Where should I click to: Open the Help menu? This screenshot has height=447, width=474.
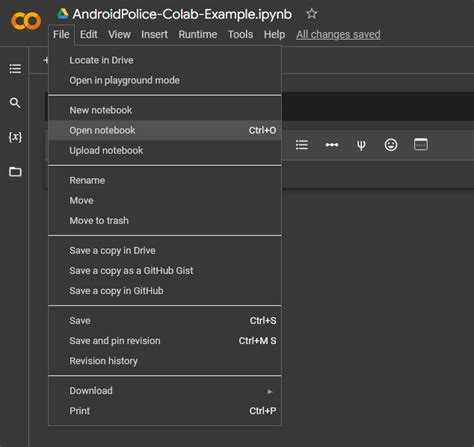(x=274, y=34)
